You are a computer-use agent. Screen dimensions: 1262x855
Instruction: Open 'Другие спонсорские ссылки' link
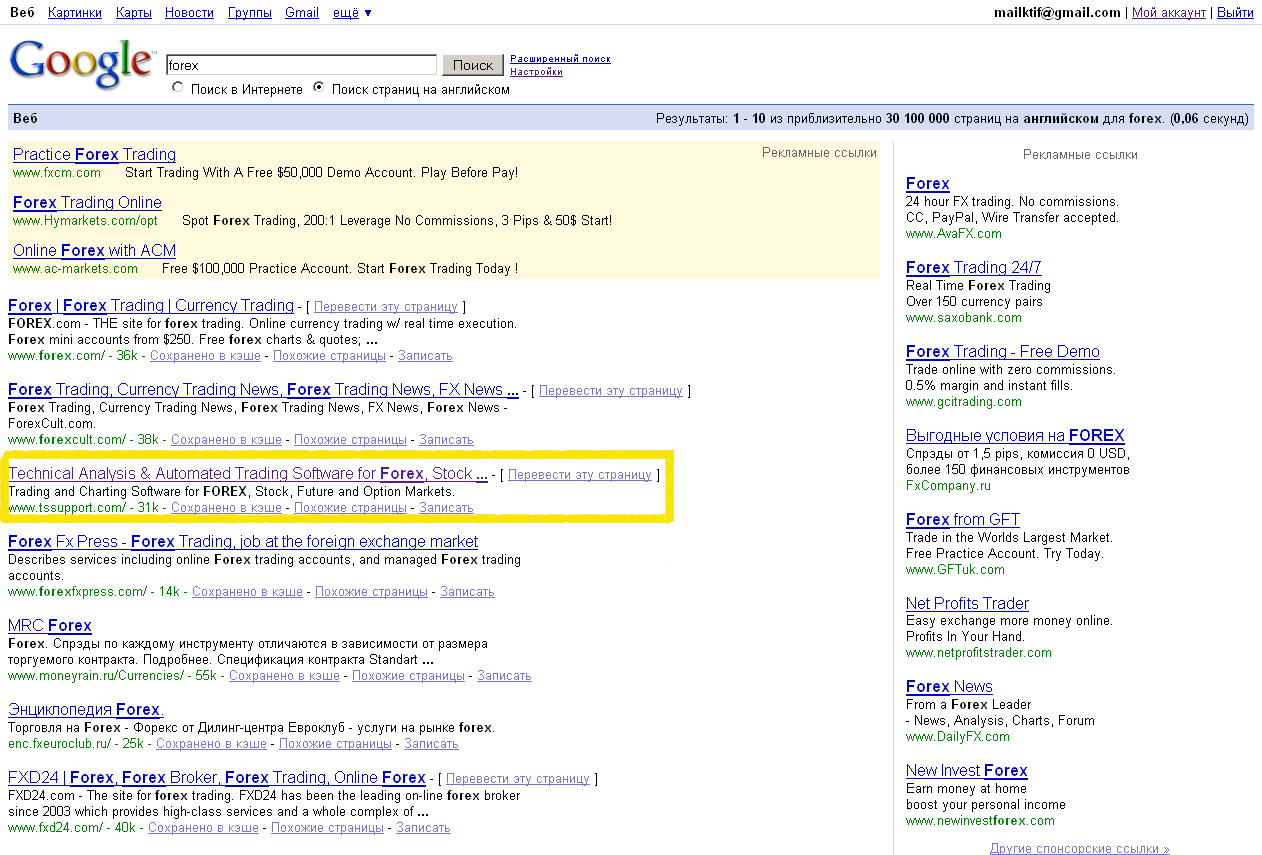[1080, 849]
